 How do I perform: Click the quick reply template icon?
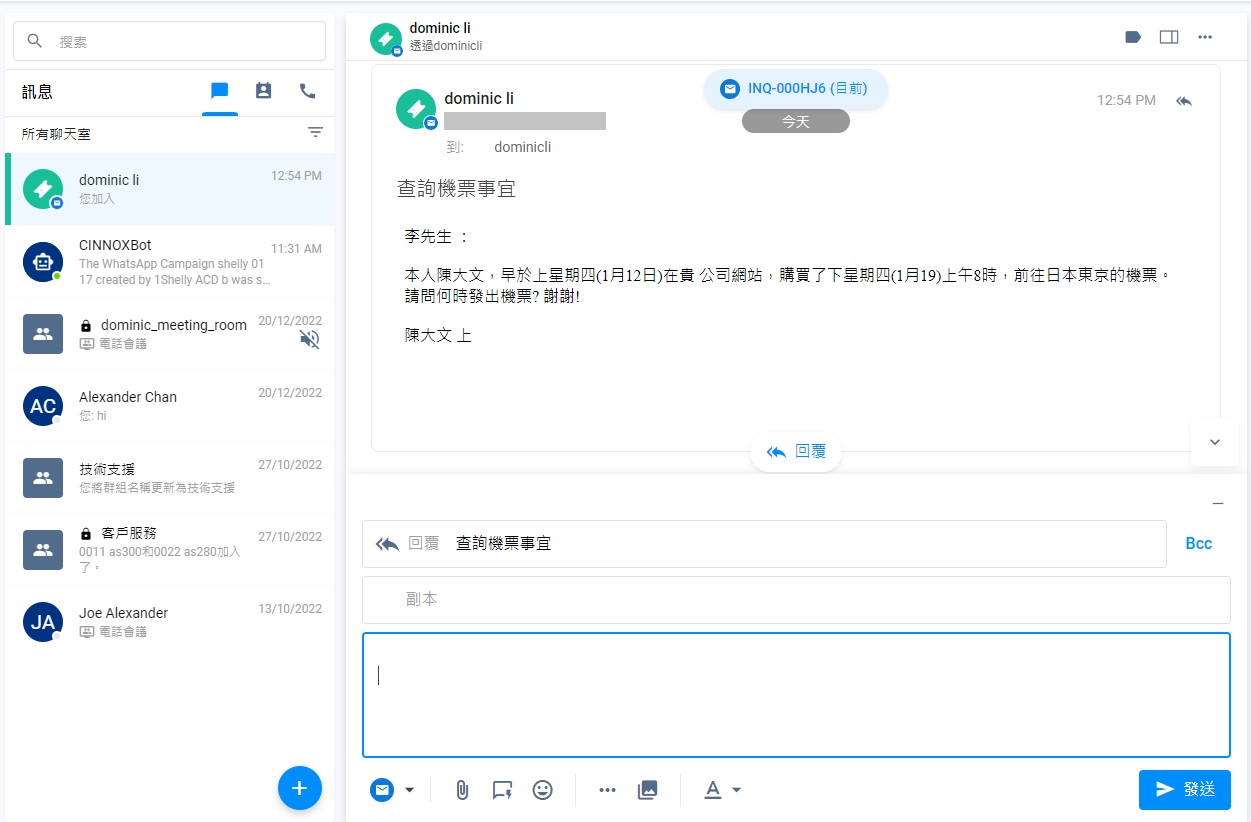coord(502,790)
